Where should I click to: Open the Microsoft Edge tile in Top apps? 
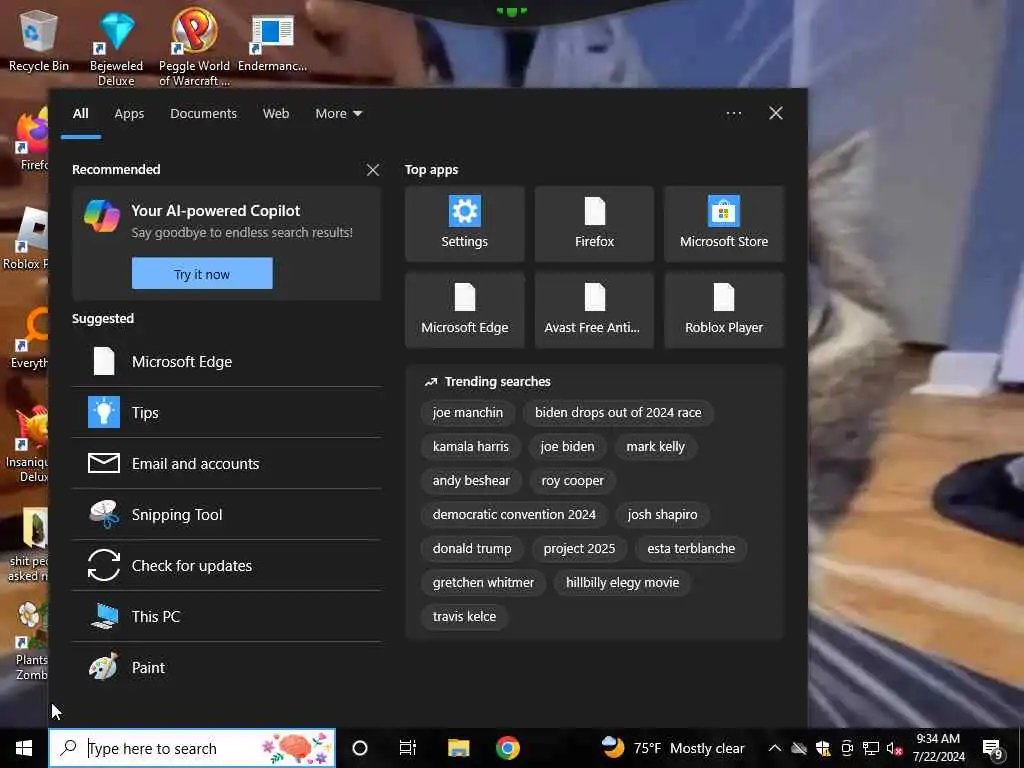click(x=464, y=310)
